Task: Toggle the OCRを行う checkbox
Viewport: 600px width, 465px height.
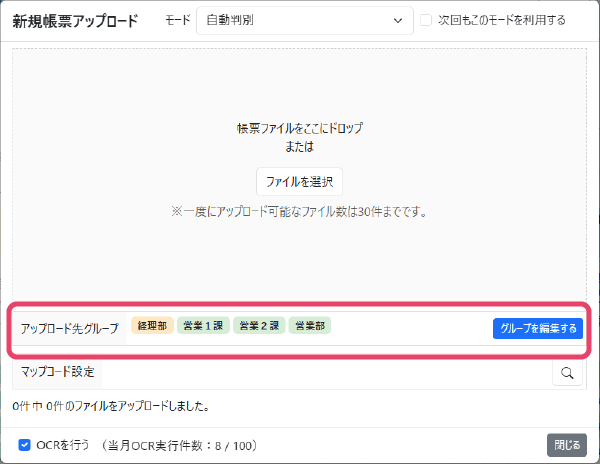Action: [x=25, y=445]
